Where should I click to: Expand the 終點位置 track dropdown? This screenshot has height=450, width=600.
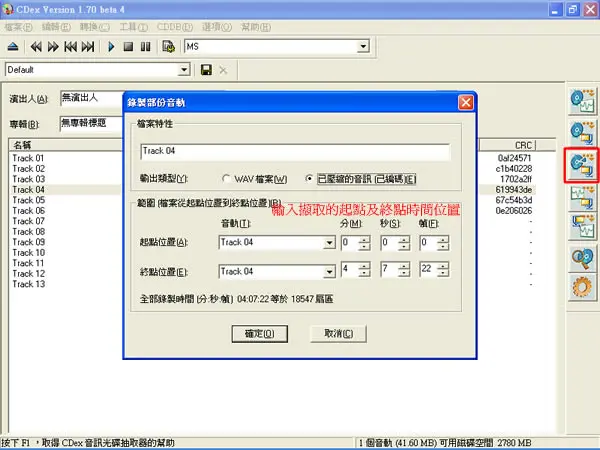coord(329,272)
